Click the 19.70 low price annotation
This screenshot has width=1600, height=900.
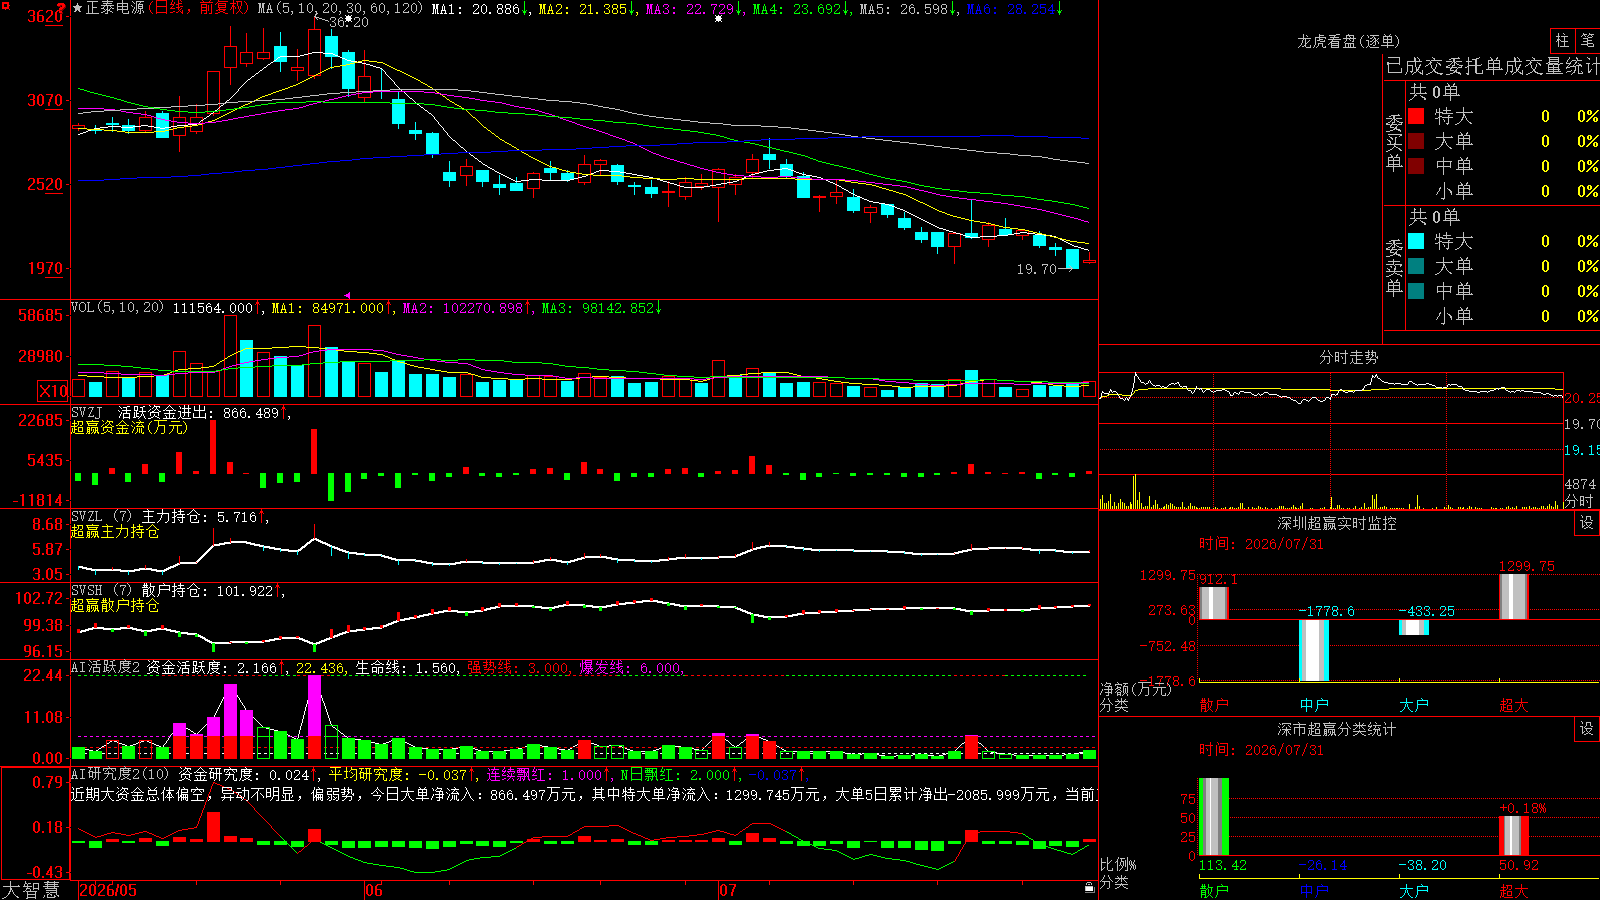pos(1036,269)
